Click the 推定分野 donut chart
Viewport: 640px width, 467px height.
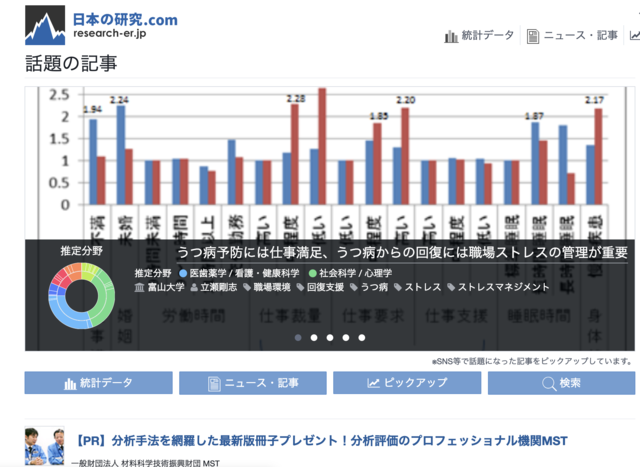tap(81, 296)
